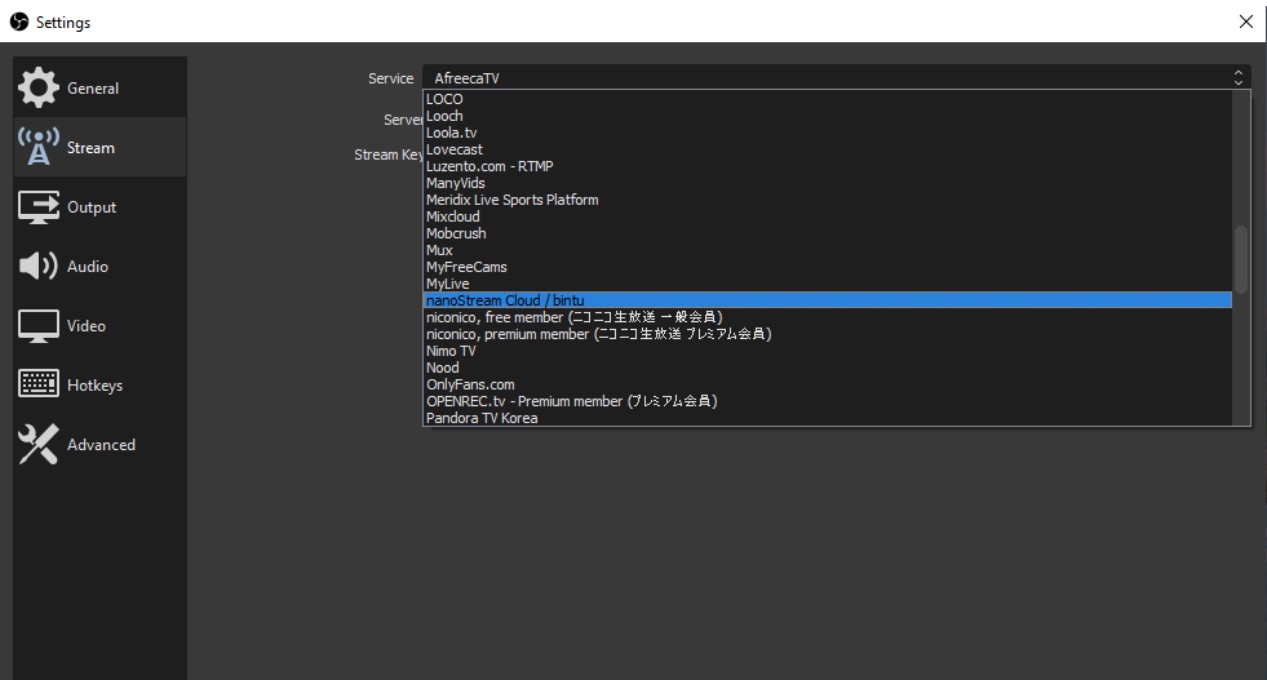Choose LOCO from service list
Screen dimensions: 1267x684
click(x=827, y=99)
